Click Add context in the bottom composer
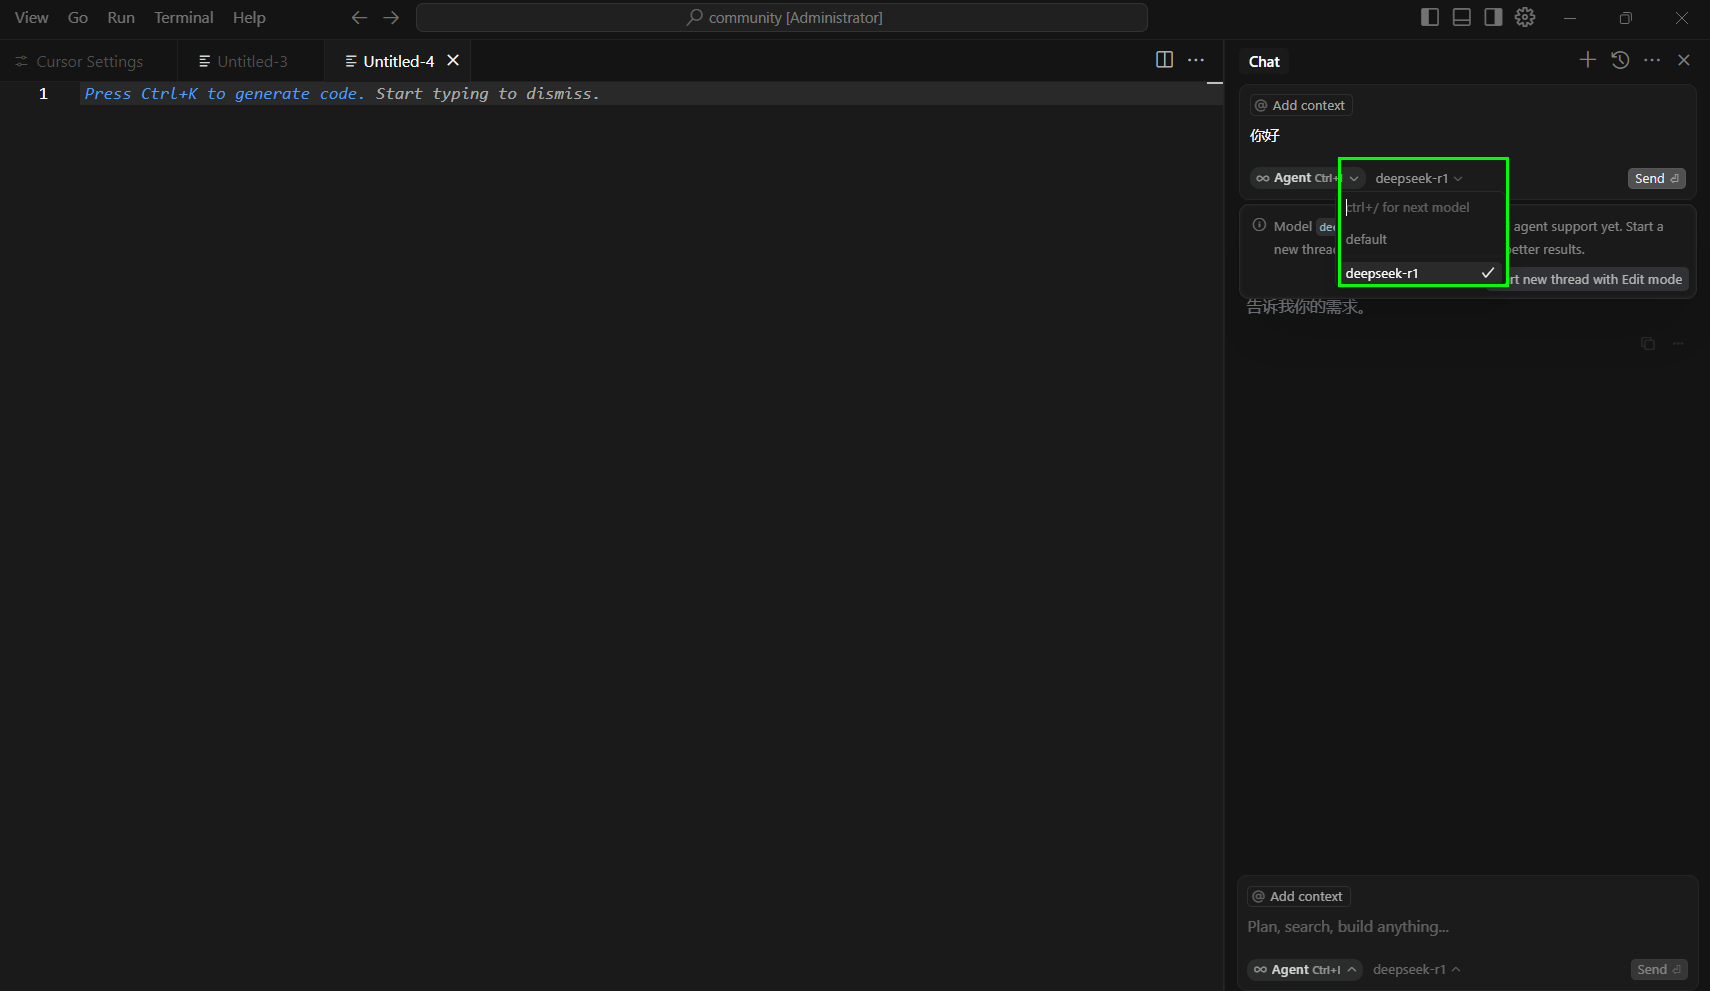The height and width of the screenshot is (991, 1710). pos(1298,896)
